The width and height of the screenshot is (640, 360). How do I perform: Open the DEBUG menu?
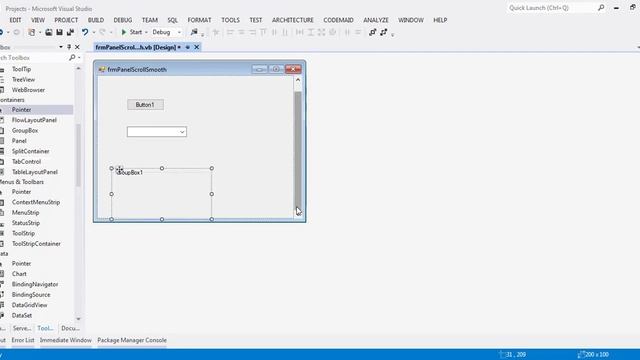coord(123,20)
